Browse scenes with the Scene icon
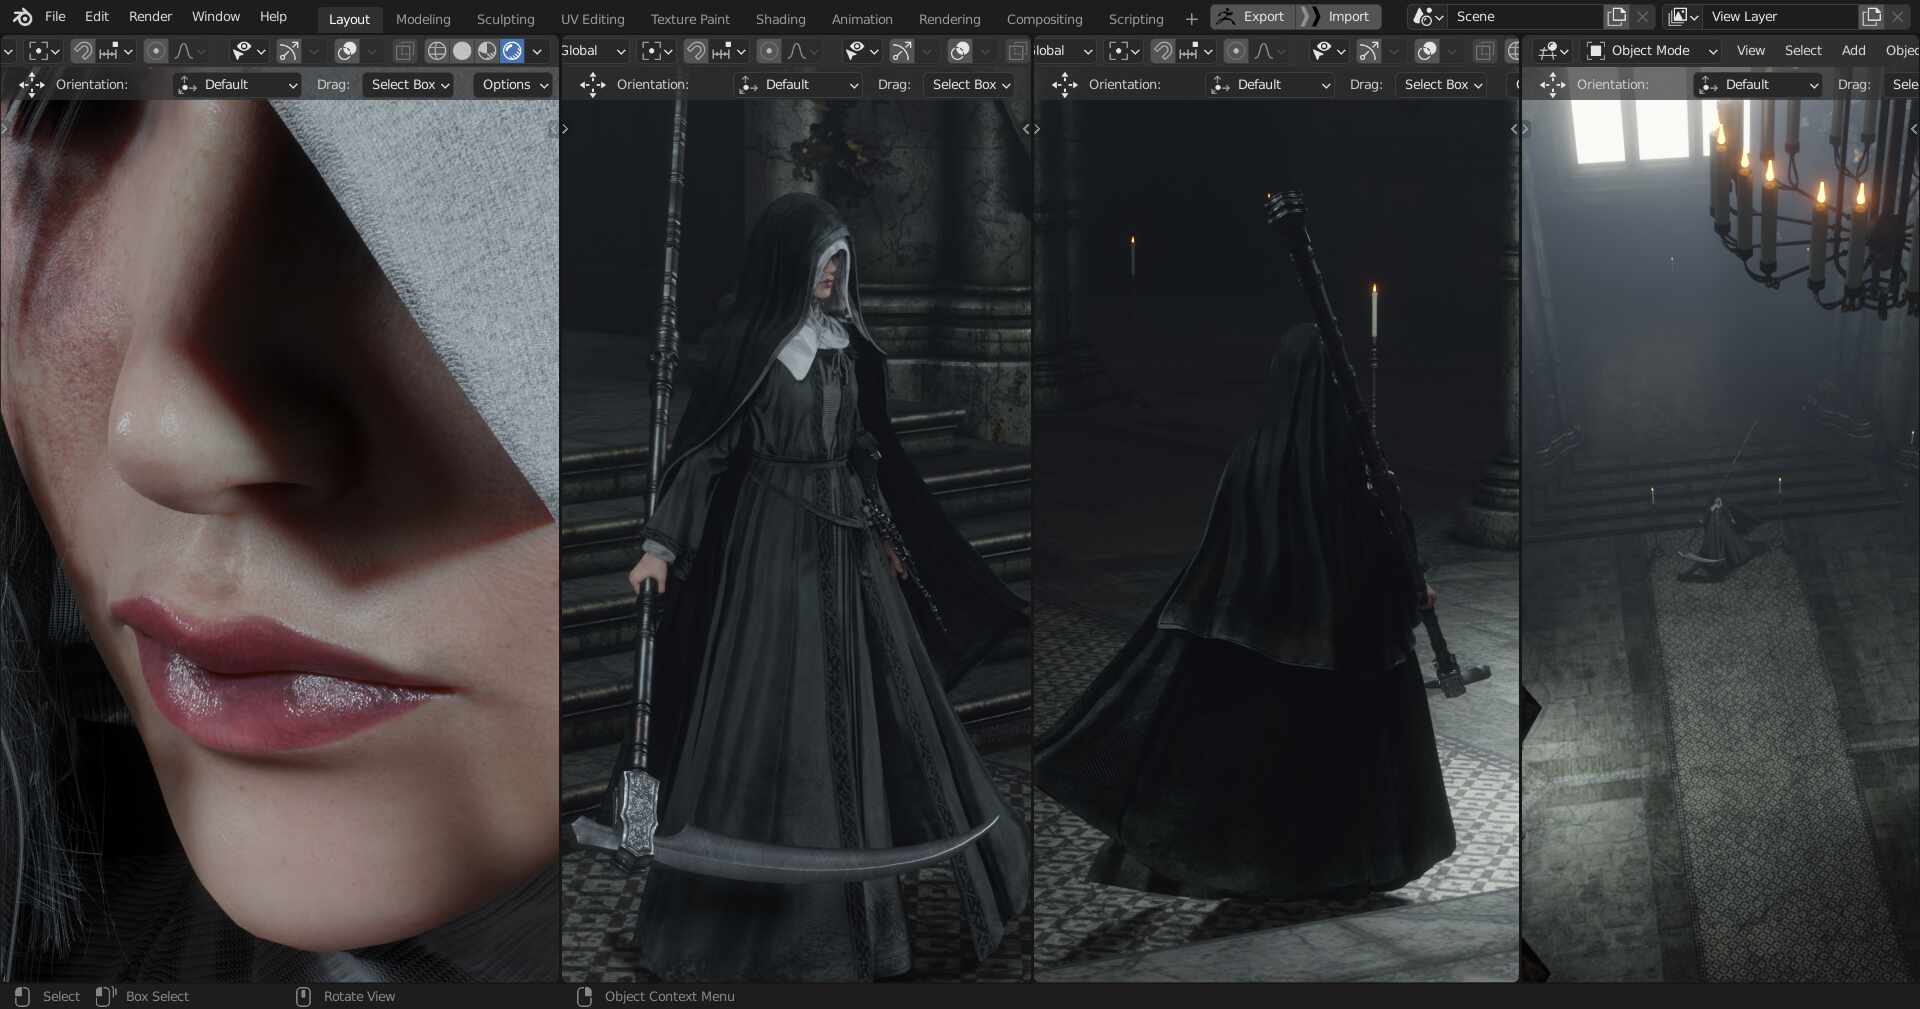This screenshot has height=1009, width=1920. click(1428, 17)
